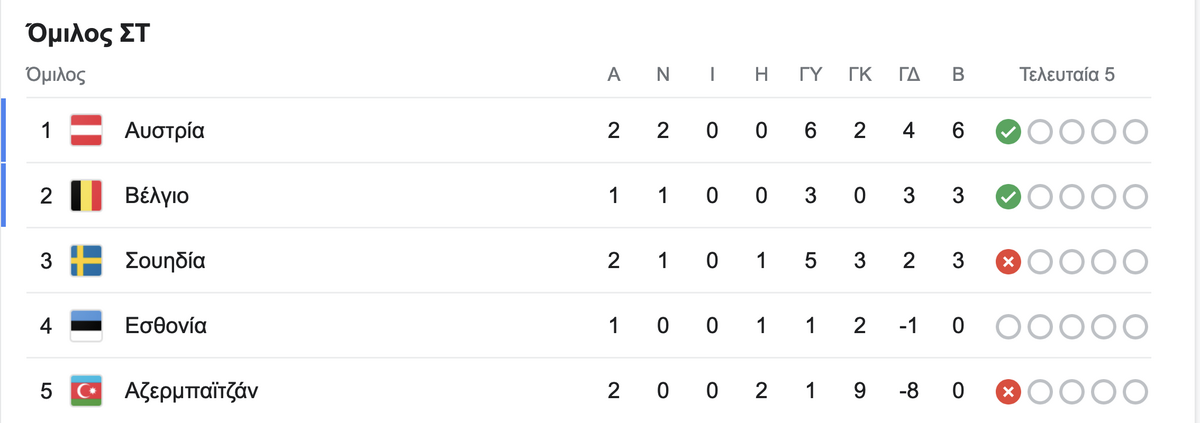
Task: Click the Τελευταία 5 column header
Action: click(x=1067, y=74)
